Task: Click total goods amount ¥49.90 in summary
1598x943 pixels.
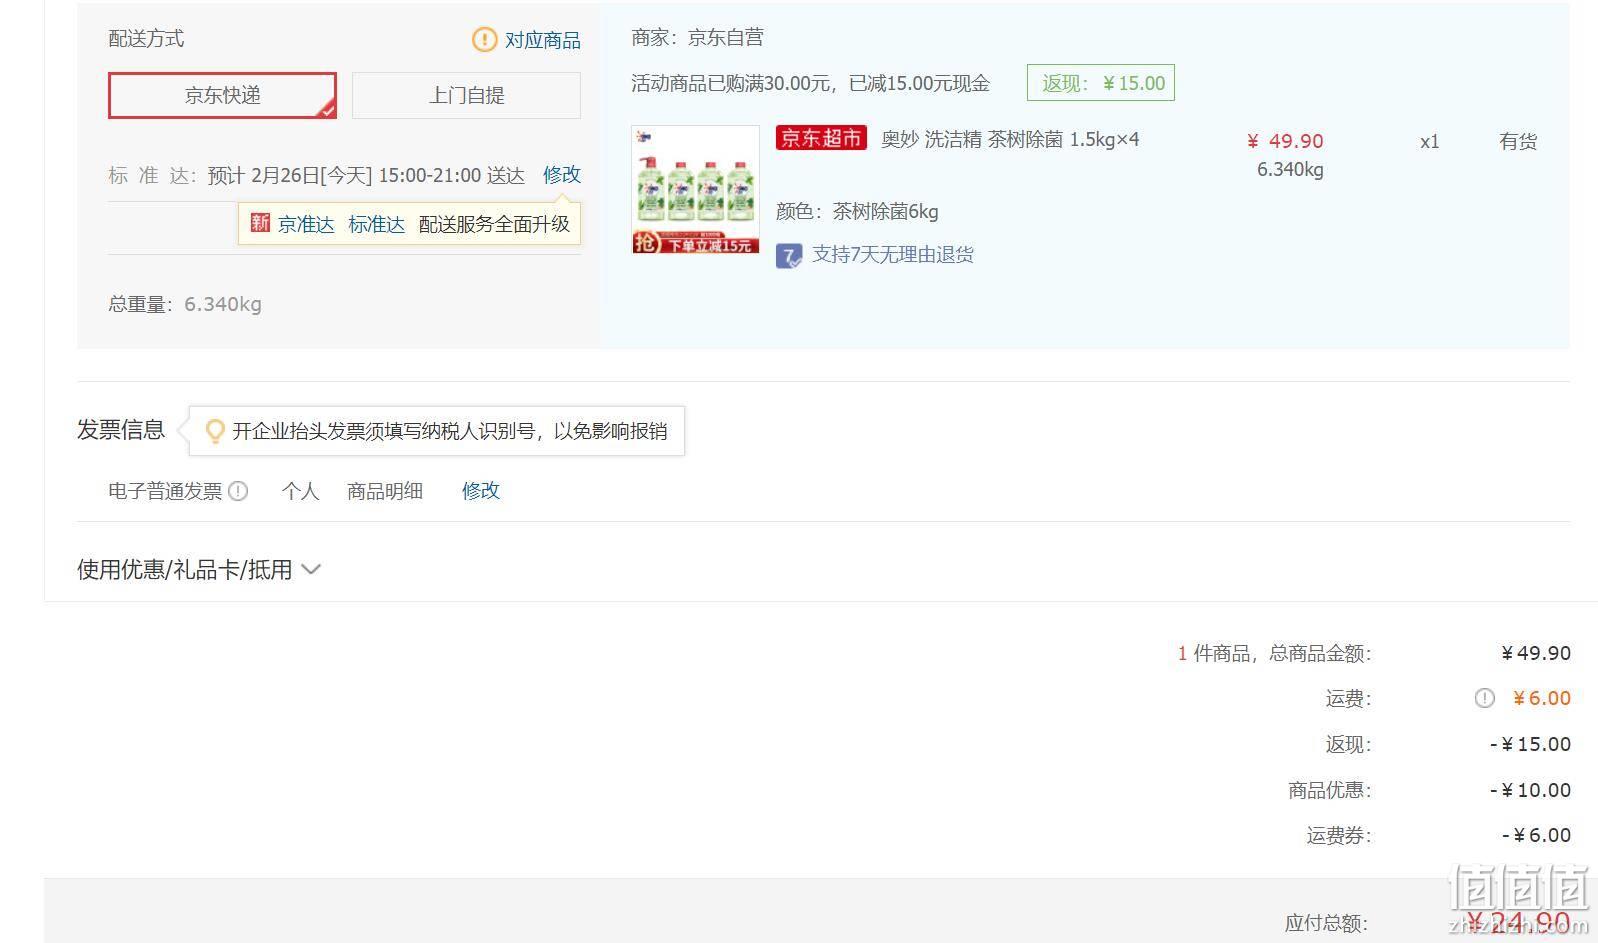Action: (x=1536, y=653)
